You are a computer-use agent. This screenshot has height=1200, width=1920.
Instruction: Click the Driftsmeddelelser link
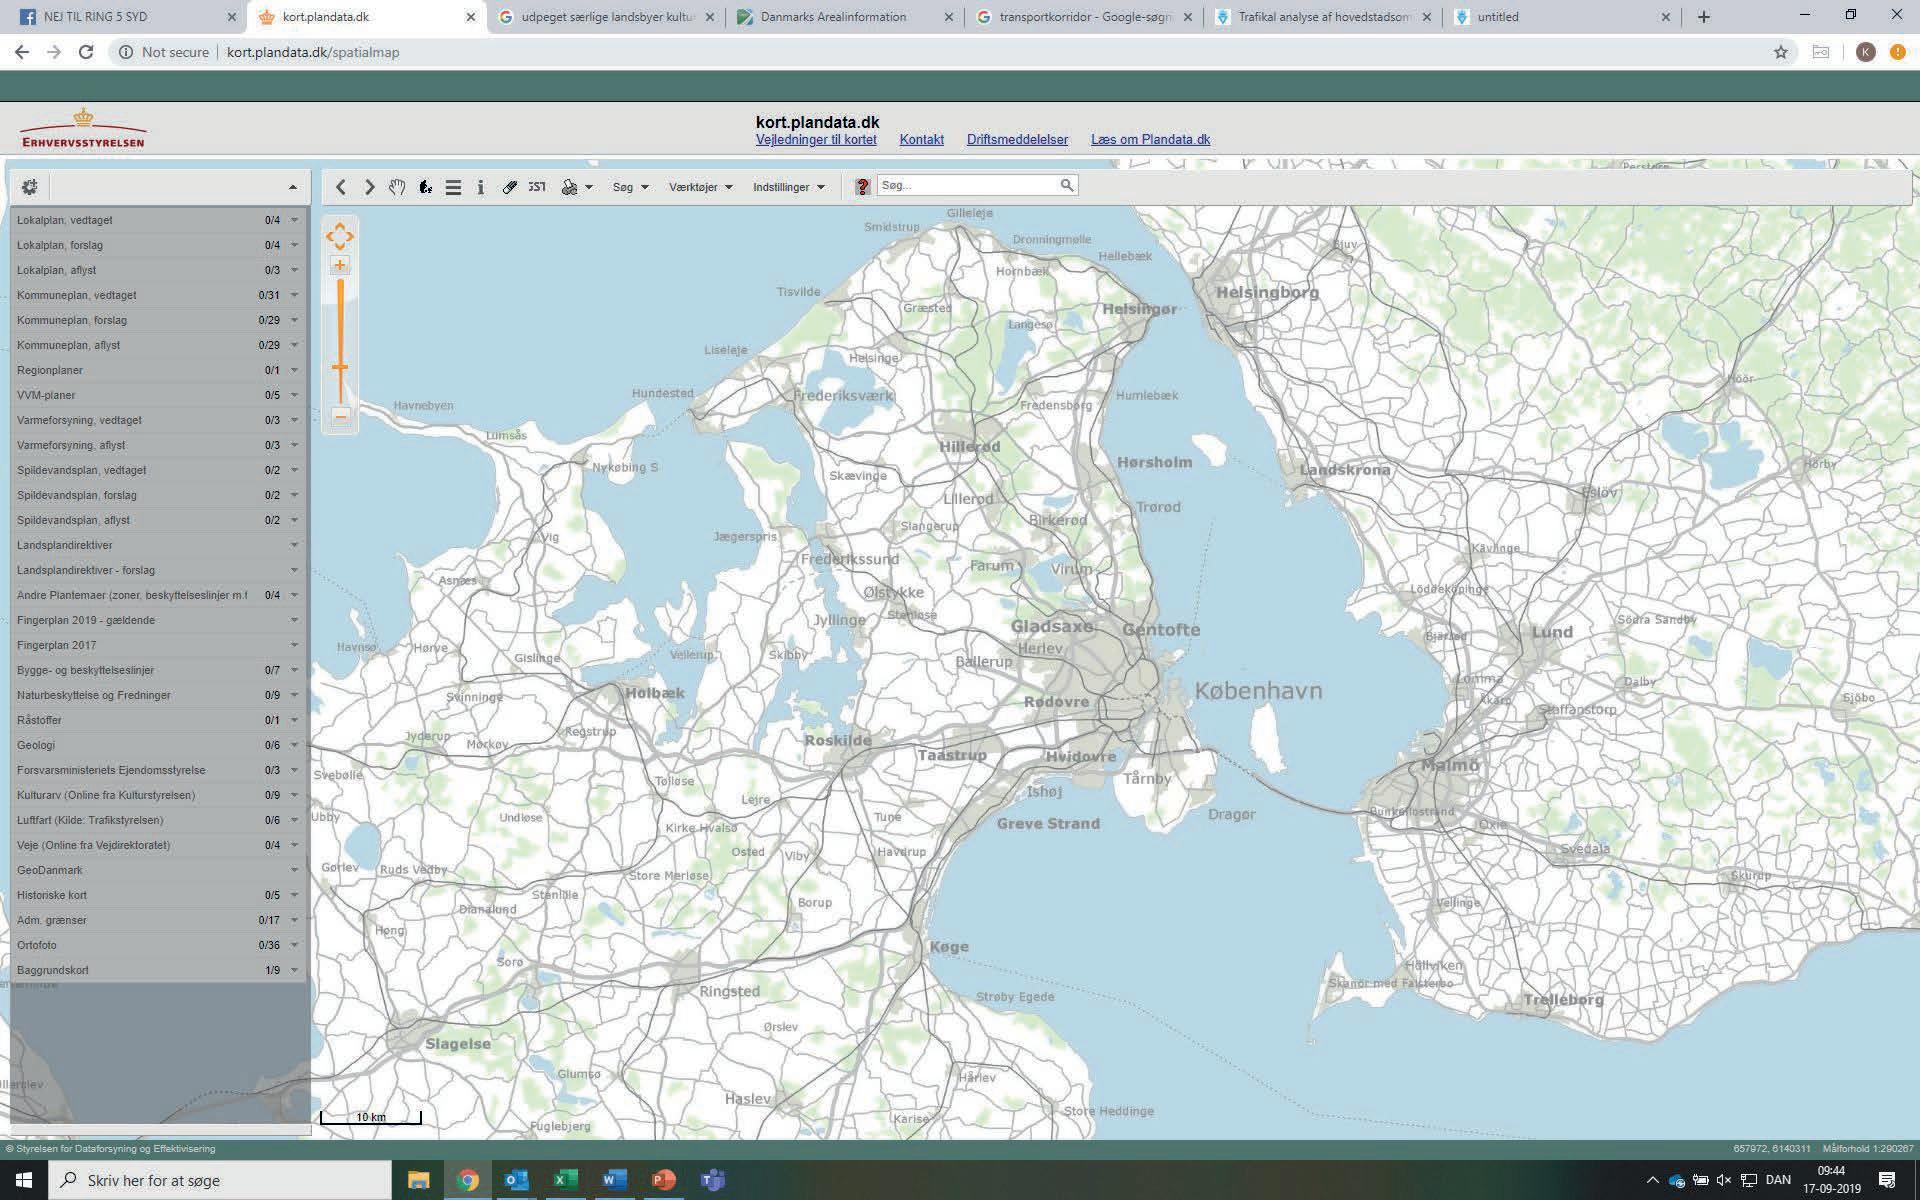point(1017,140)
